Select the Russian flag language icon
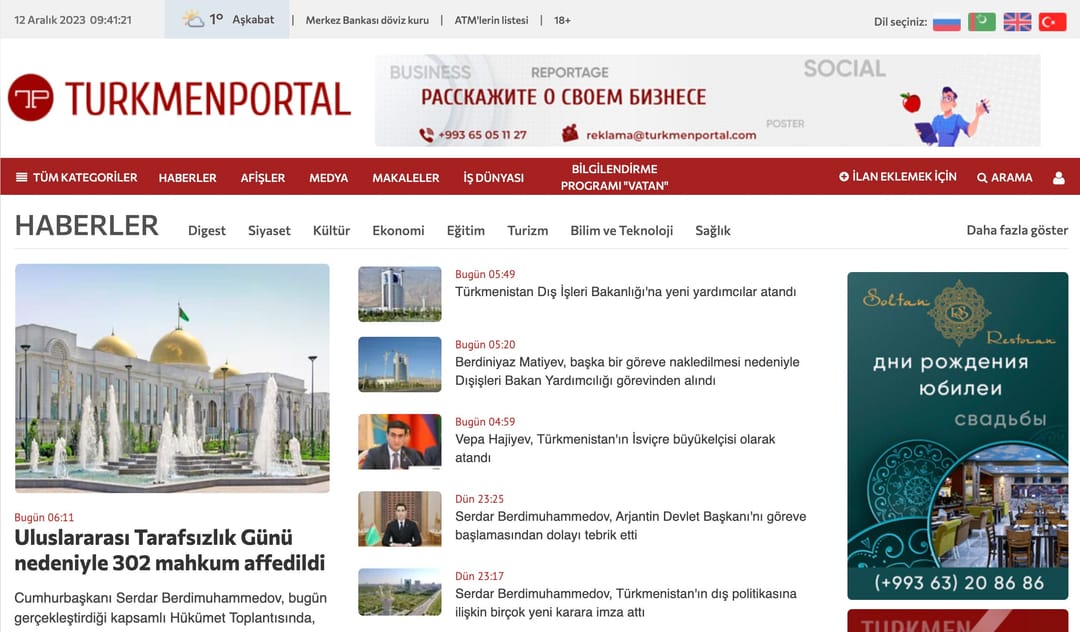 click(x=946, y=20)
